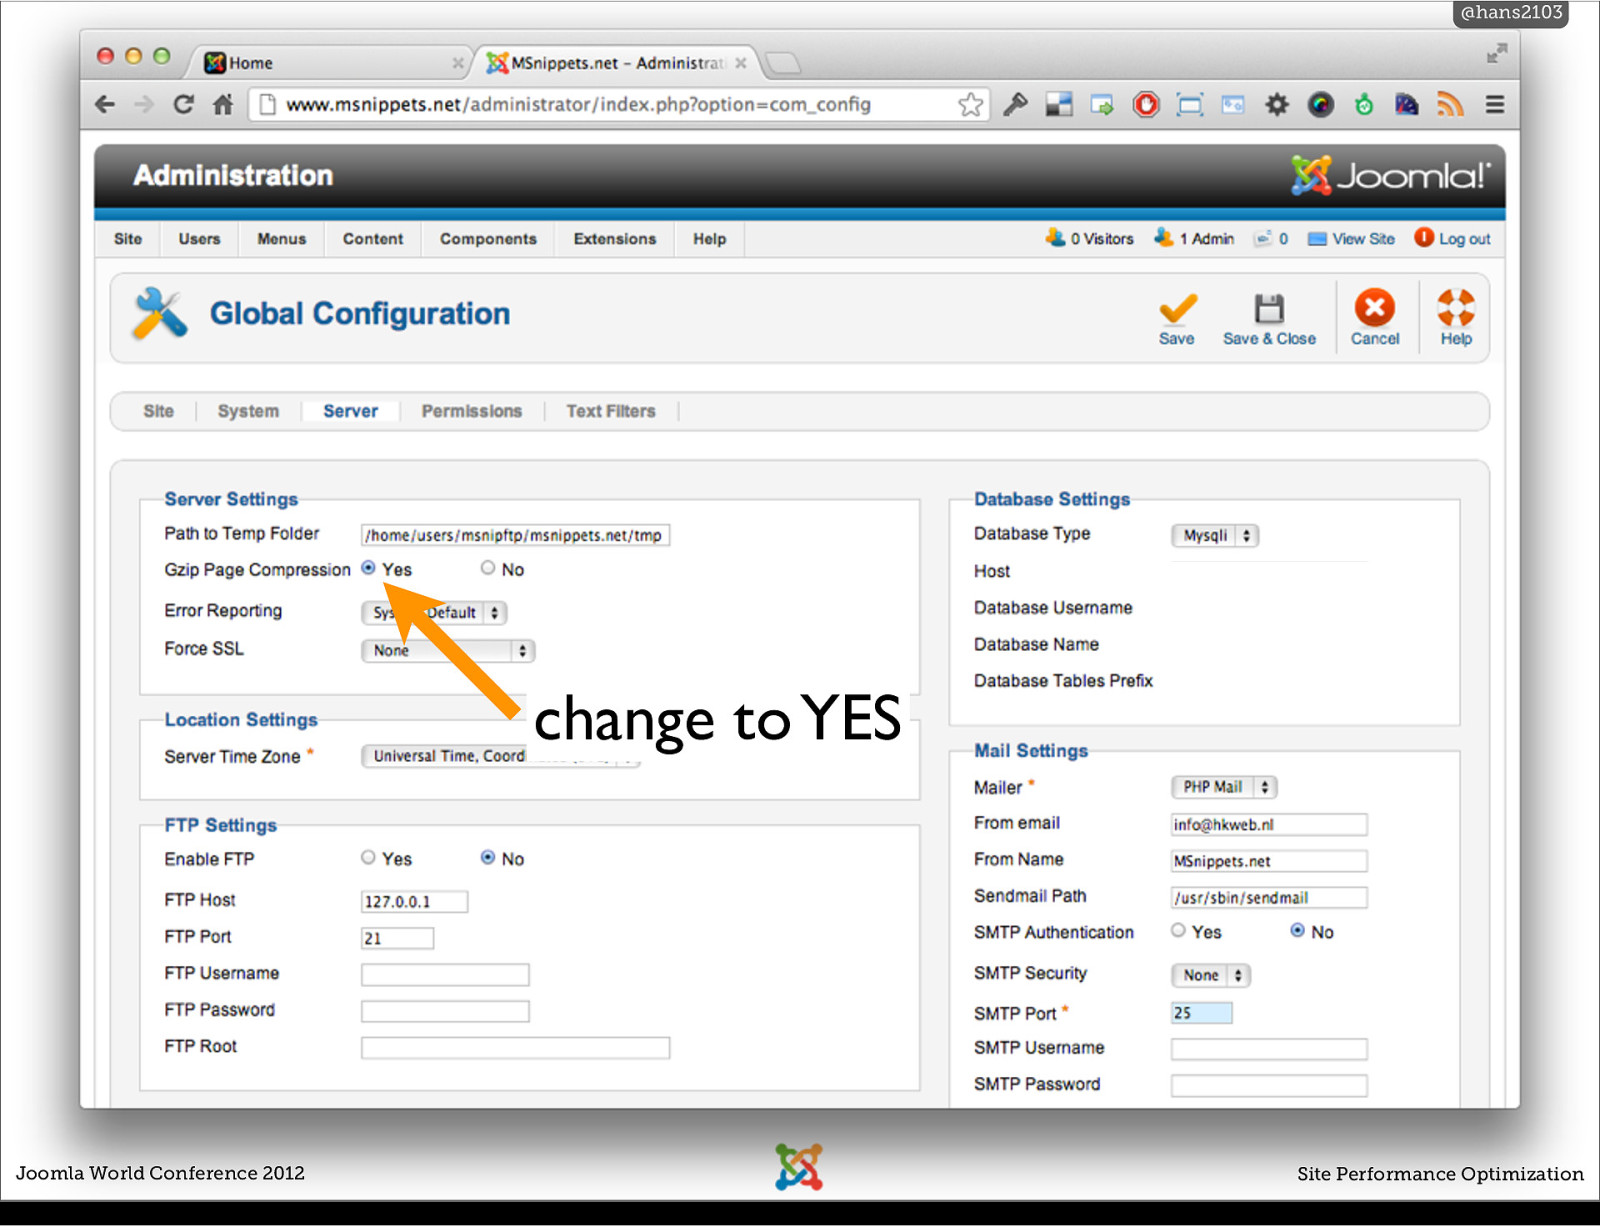The height and width of the screenshot is (1232, 1600).
Task: Open the Components menu
Action: click(488, 239)
